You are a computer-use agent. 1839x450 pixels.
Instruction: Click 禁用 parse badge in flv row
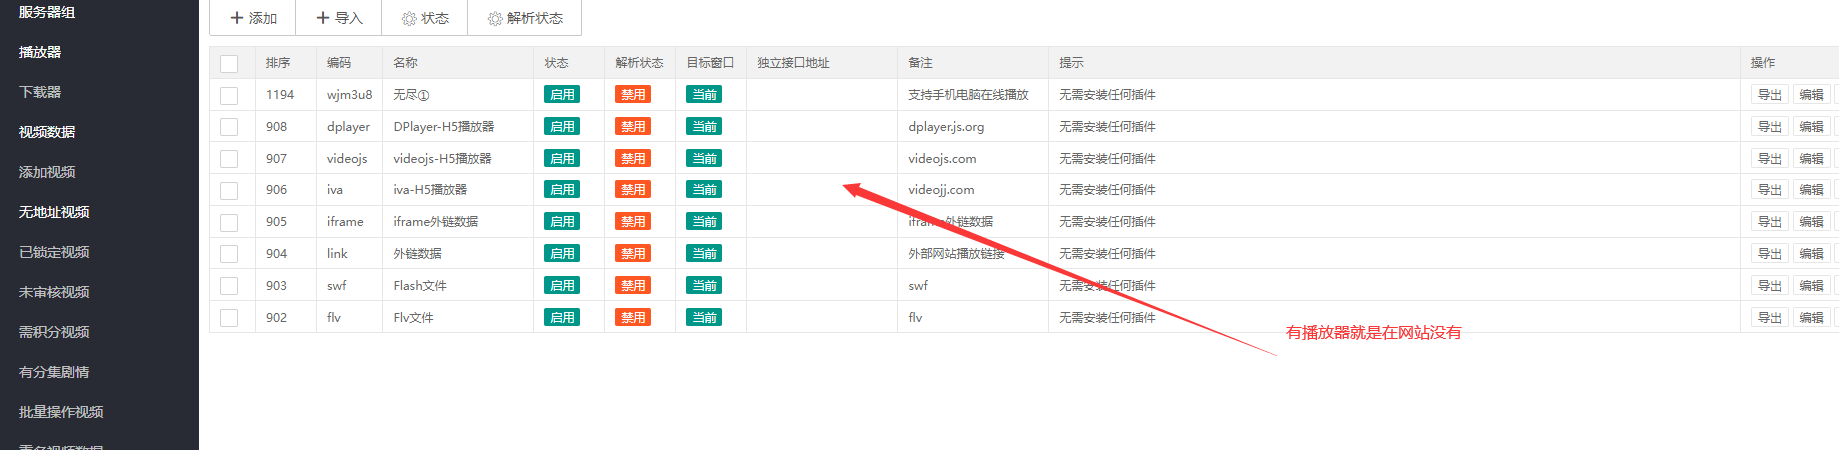(x=633, y=318)
